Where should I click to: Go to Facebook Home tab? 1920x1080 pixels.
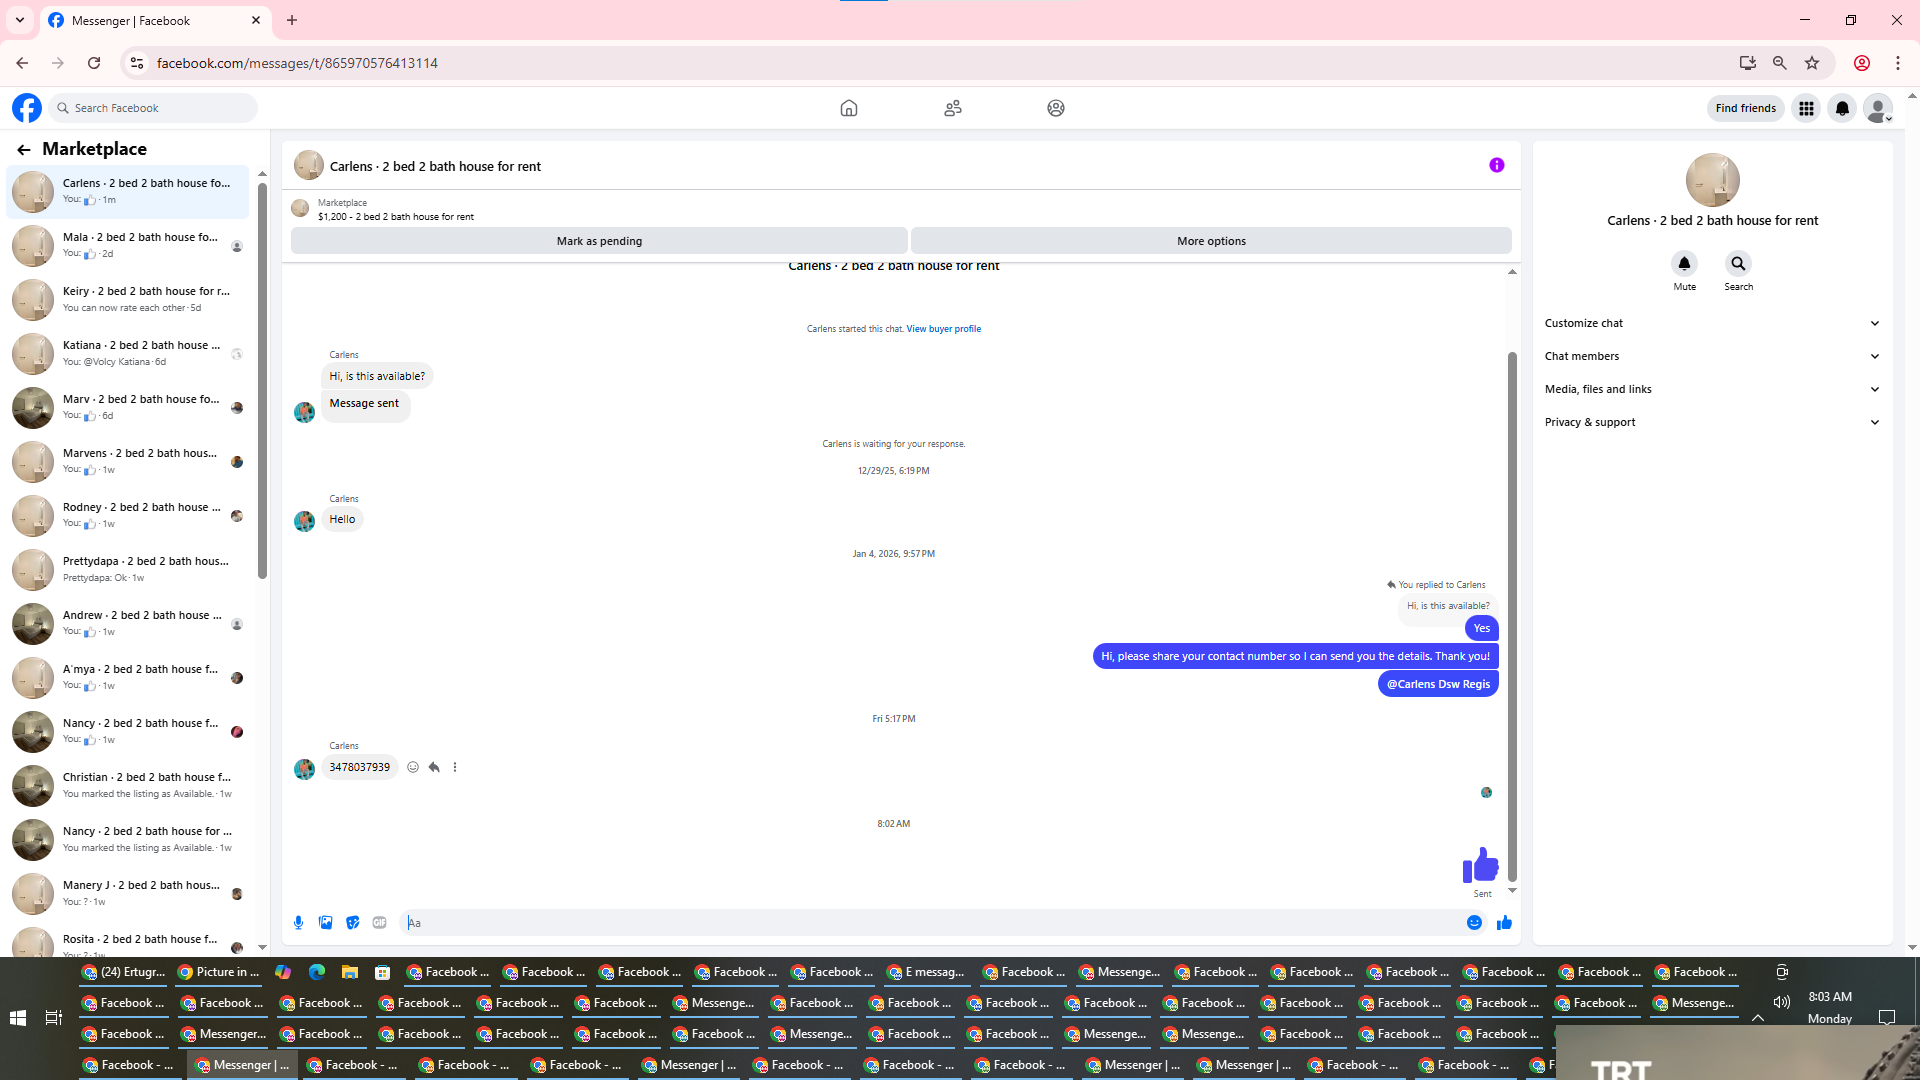(848, 108)
